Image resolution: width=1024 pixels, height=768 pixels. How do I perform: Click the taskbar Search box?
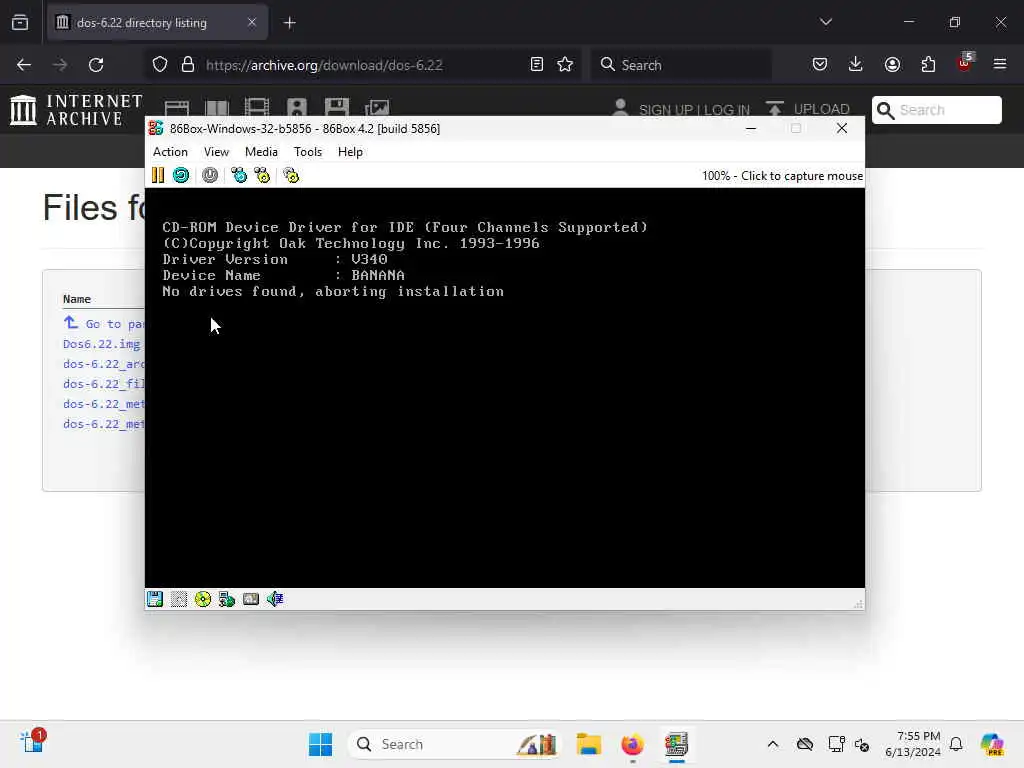455,744
